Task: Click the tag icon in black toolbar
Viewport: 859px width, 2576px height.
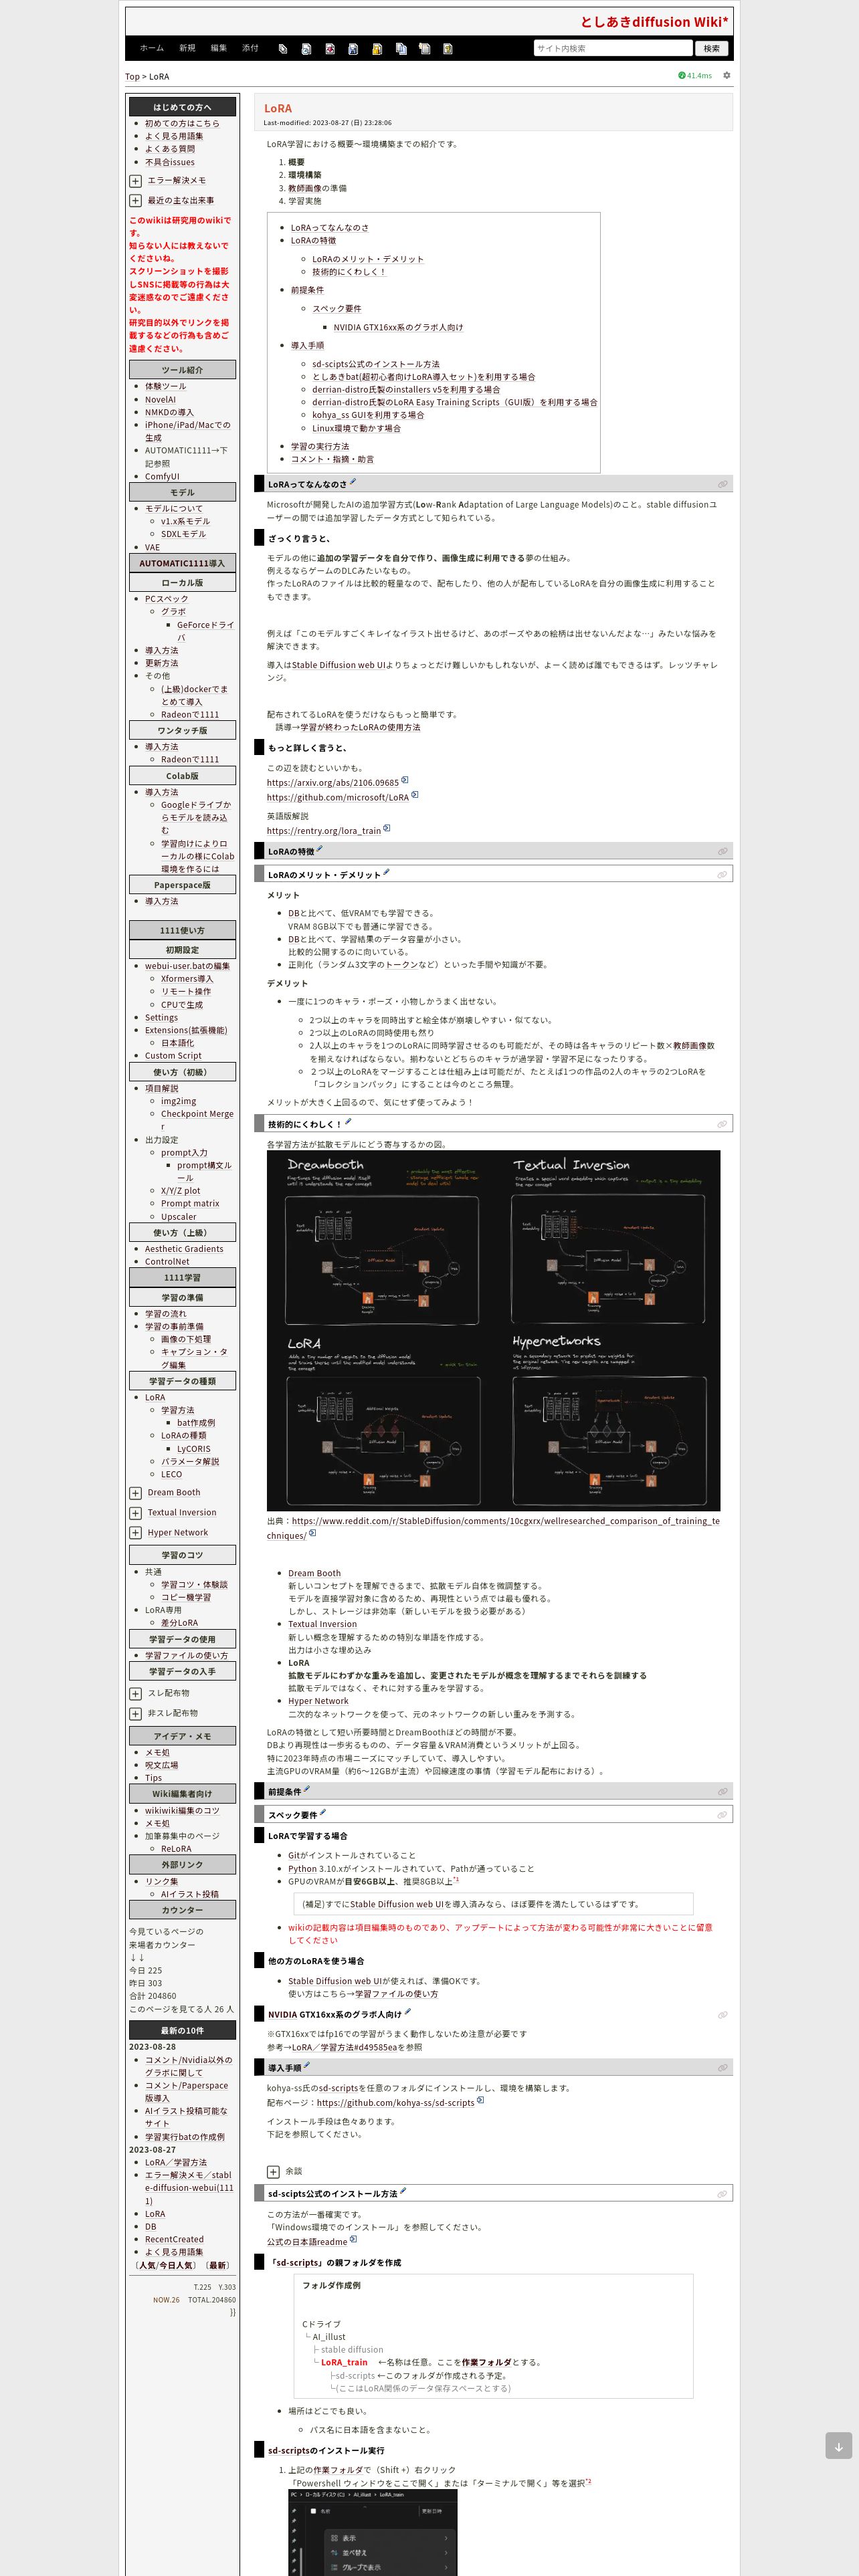Action: click(x=283, y=49)
